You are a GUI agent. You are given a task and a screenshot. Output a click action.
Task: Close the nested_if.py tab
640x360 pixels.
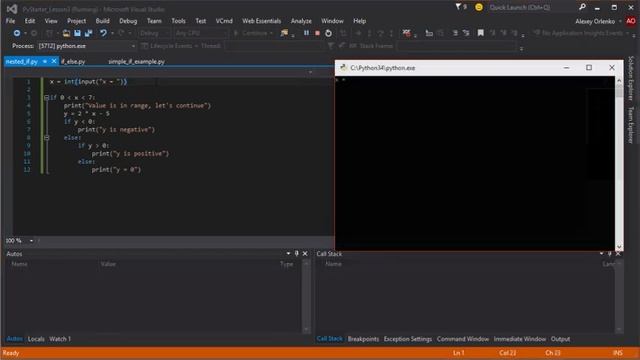pos(54,61)
